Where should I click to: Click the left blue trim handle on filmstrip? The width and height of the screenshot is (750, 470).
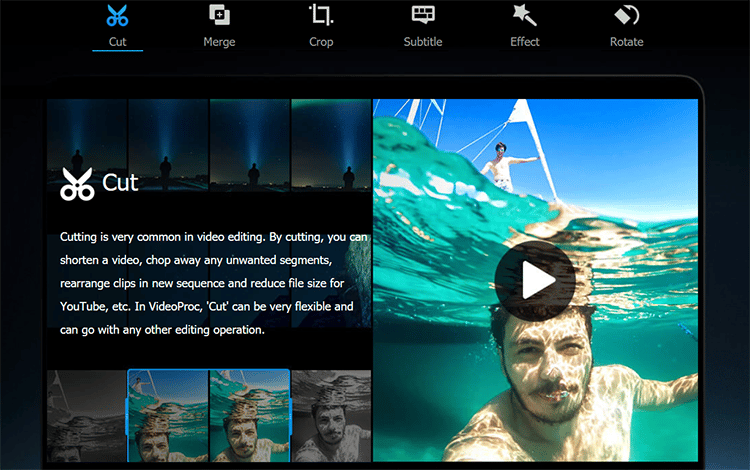pos(127,415)
